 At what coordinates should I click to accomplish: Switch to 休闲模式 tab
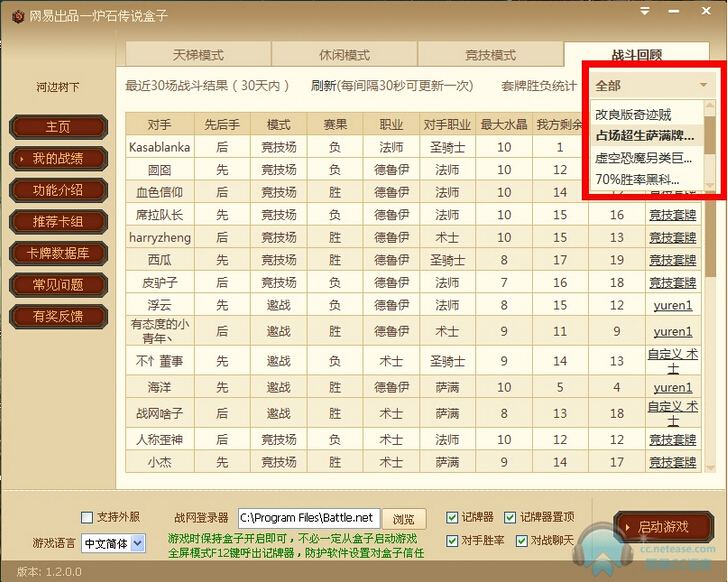[x=344, y=55]
